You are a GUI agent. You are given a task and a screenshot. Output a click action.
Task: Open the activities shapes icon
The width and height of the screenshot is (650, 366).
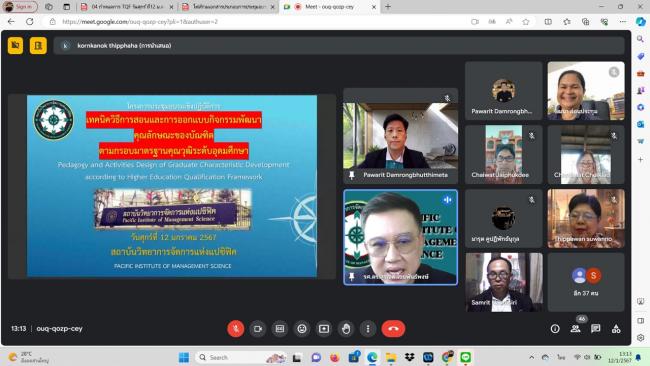click(616, 329)
